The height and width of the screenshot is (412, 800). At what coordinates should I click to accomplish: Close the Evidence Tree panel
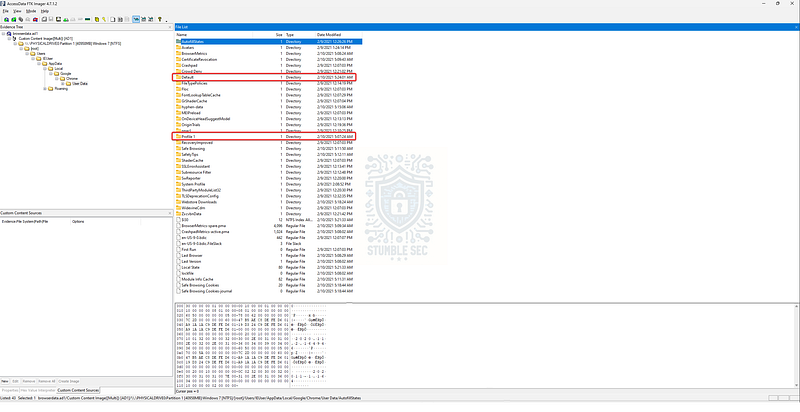170,27
